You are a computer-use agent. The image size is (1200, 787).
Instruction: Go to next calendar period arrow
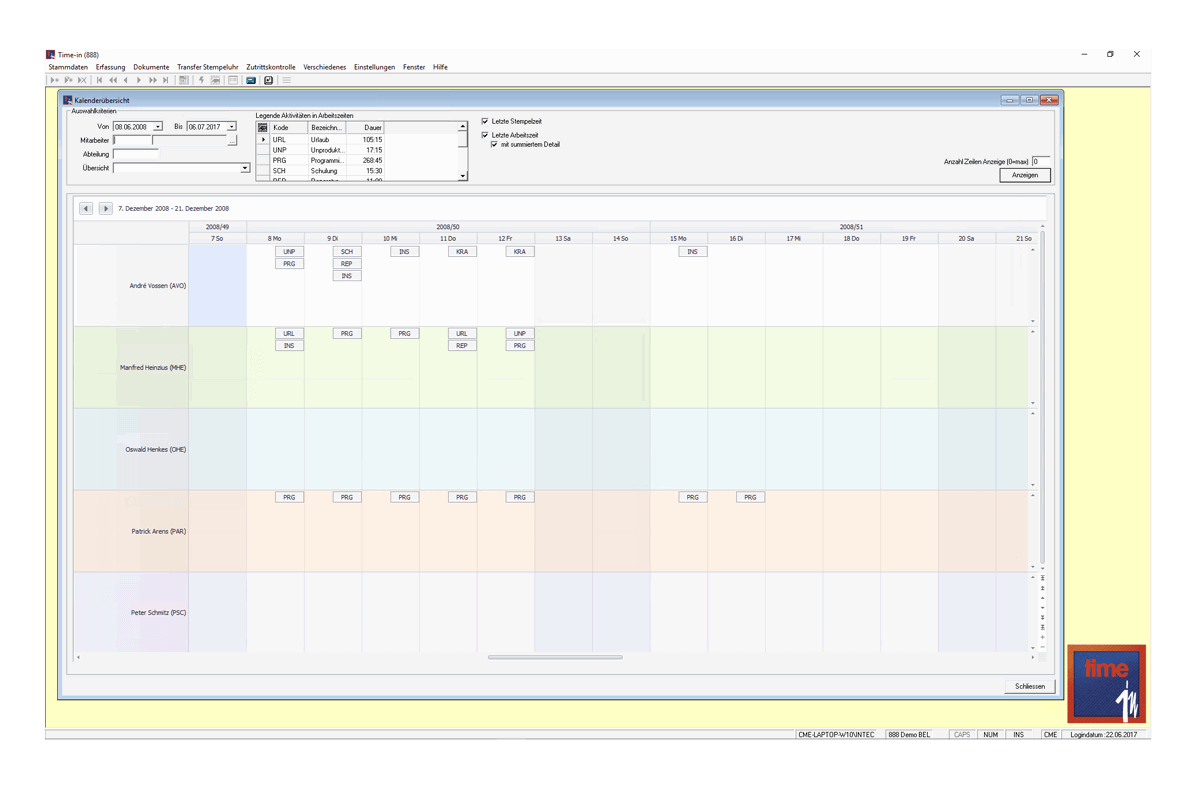point(105,208)
